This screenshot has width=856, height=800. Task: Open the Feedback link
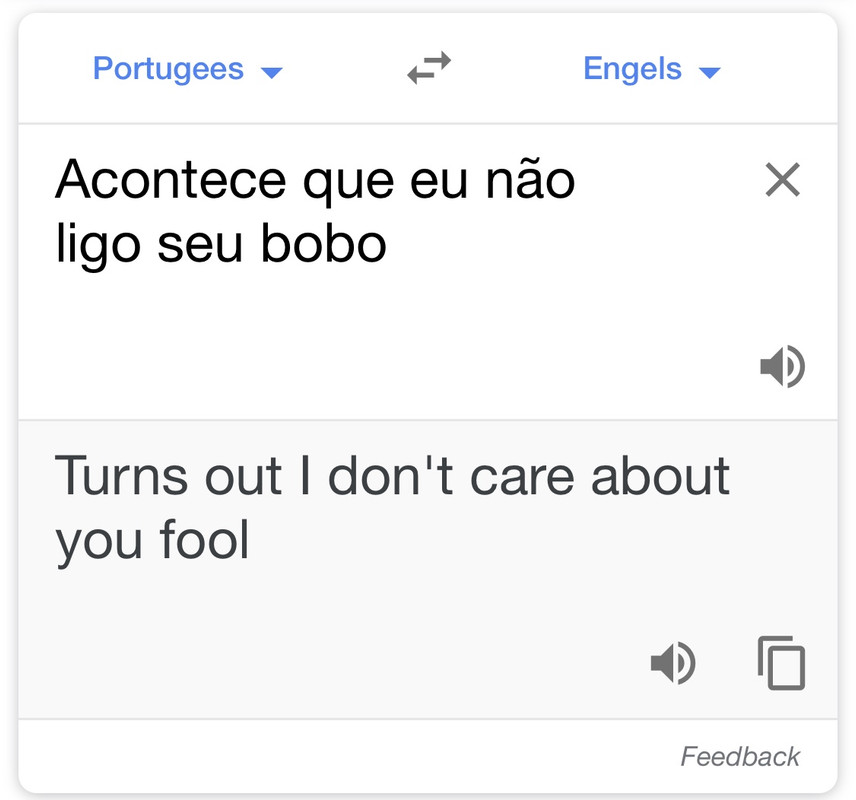740,756
